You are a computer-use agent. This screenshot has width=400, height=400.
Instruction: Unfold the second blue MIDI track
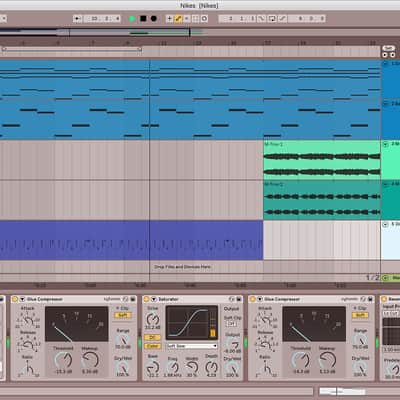[x=386, y=104]
